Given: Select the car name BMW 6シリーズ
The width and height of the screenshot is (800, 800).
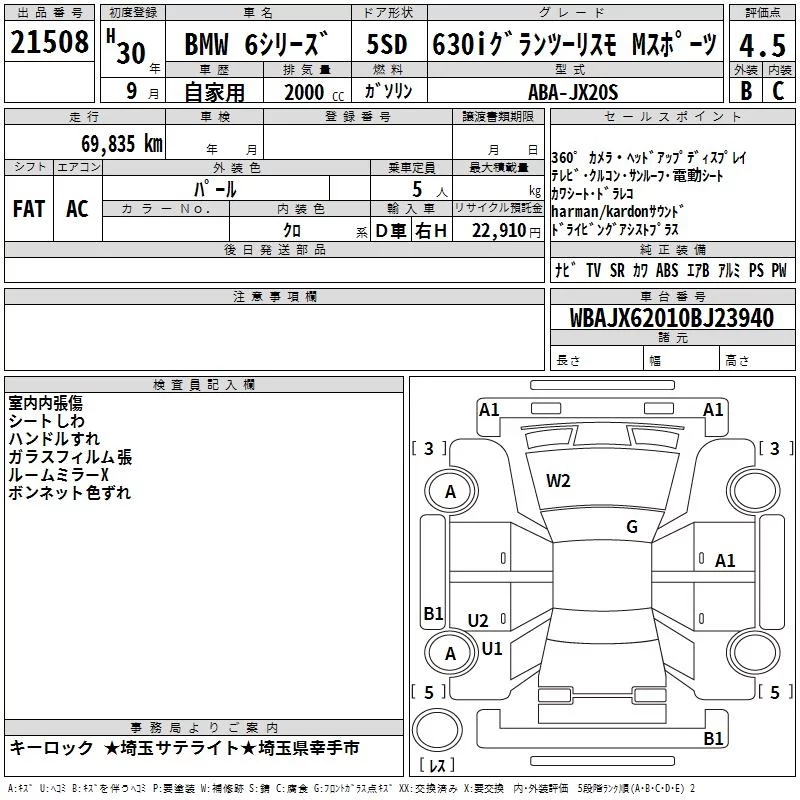Looking at the screenshot, I should coord(256,44).
